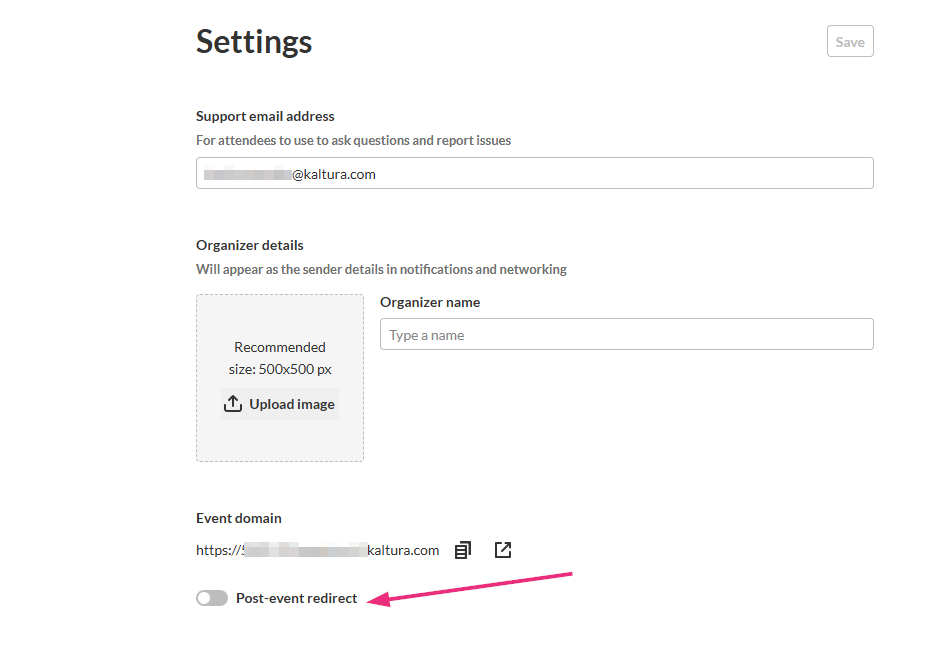The height and width of the screenshot is (645, 951).
Task: Click the Organizer details heading
Action: 250,245
